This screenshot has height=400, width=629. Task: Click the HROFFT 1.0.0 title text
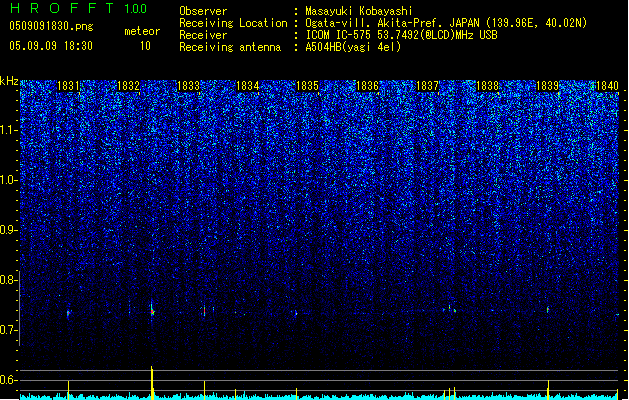pos(78,8)
